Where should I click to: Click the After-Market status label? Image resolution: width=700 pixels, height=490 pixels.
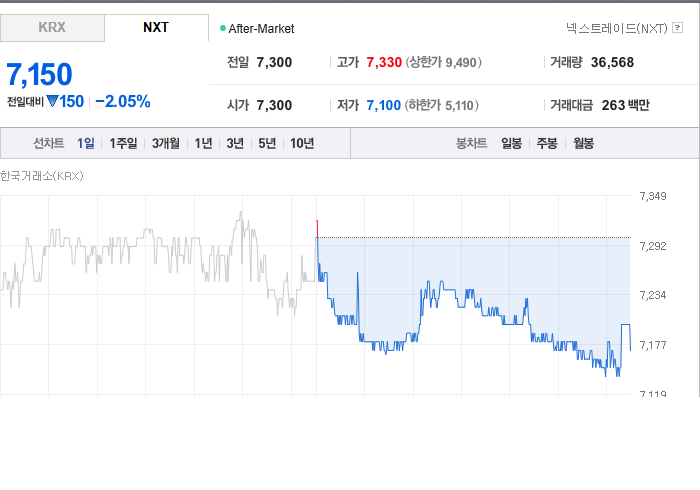[261, 29]
